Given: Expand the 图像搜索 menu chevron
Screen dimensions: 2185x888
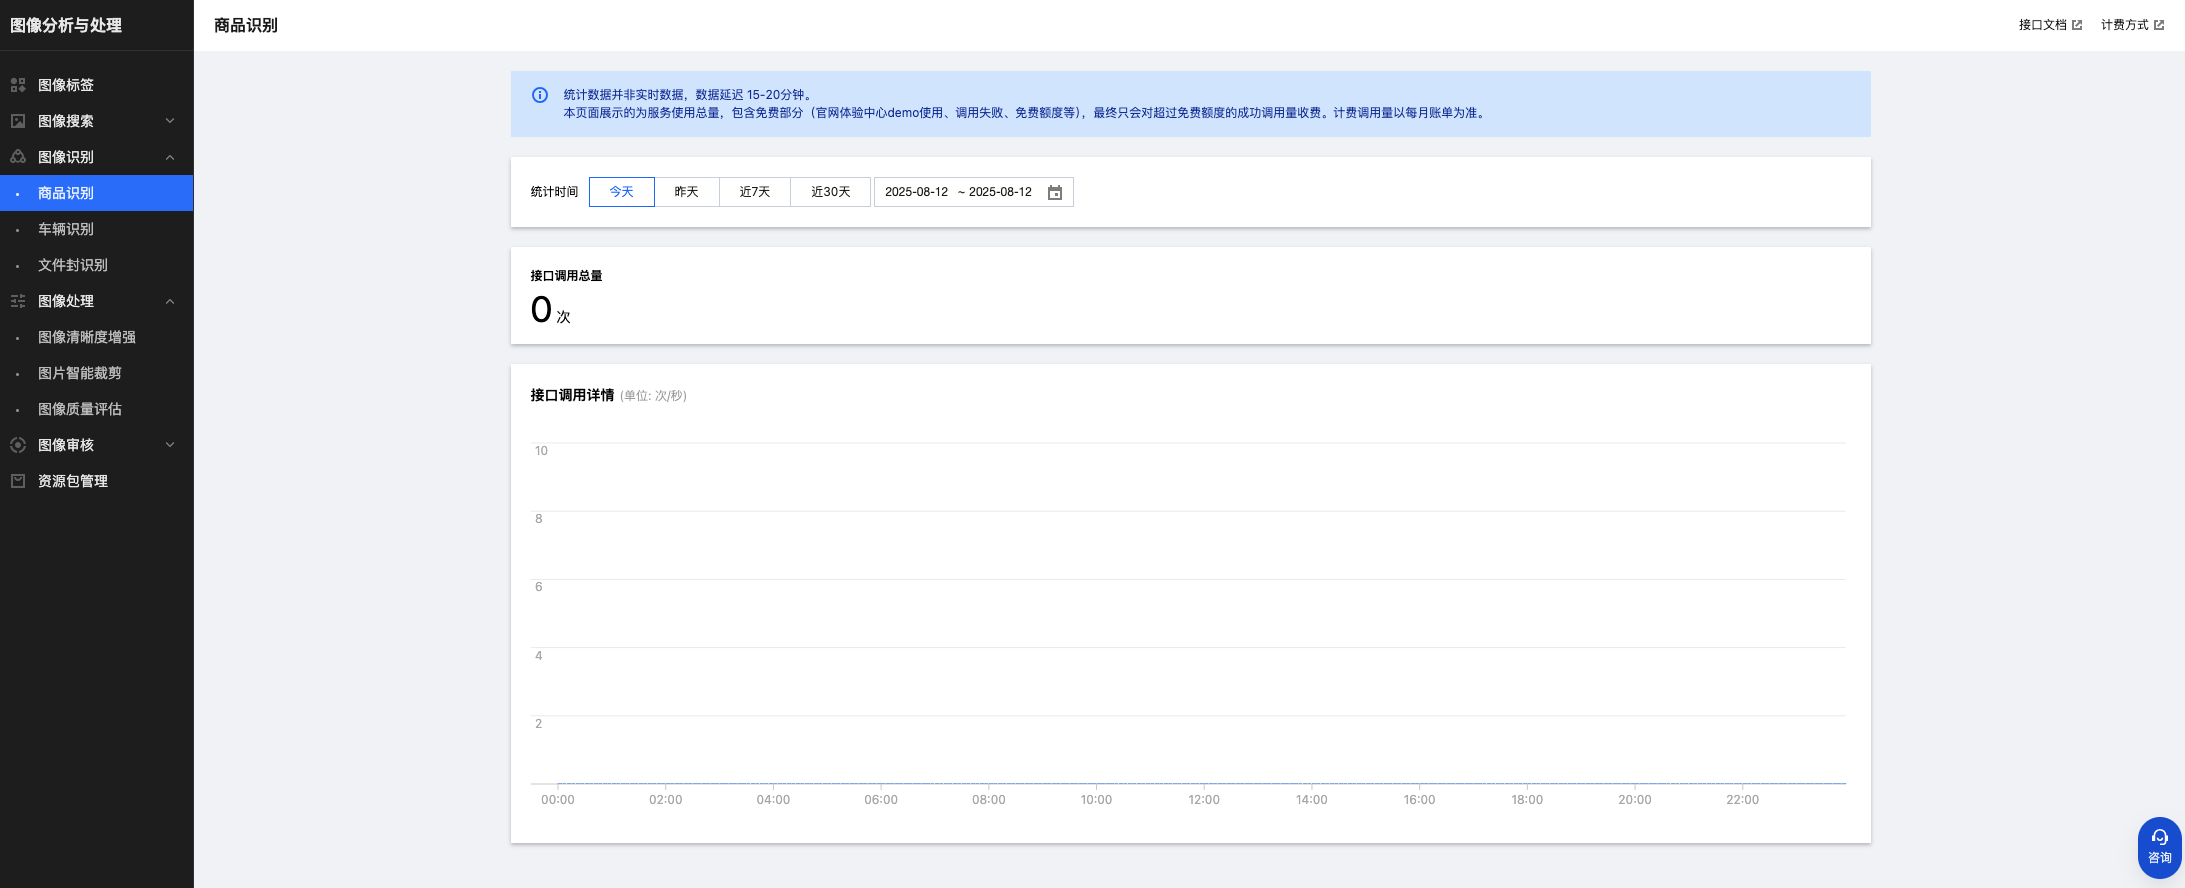Looking at the screenshot, I should (x=170, y=121).
